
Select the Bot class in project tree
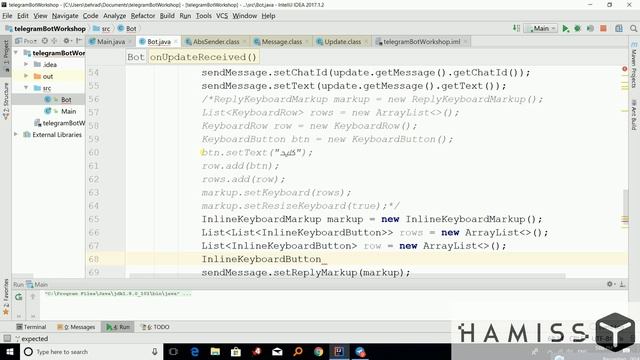[66, 100]
